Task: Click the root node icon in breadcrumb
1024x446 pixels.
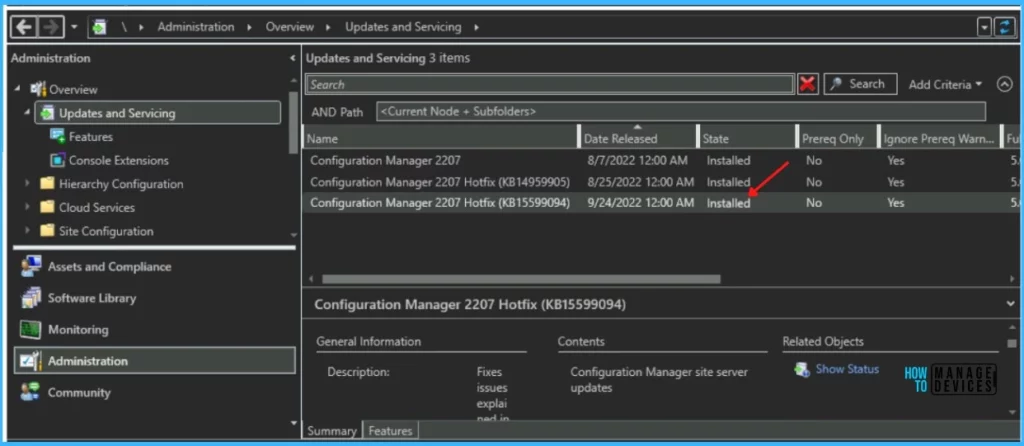Action: [x=99, y=27]
